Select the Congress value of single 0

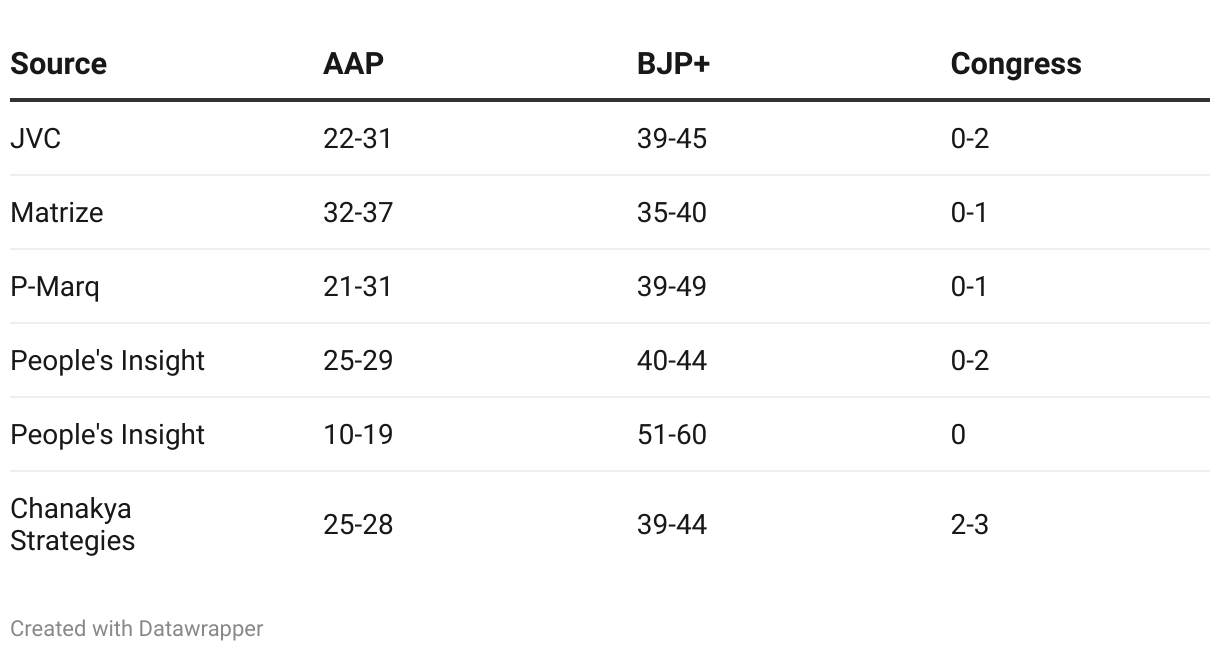tap(958, 434)
